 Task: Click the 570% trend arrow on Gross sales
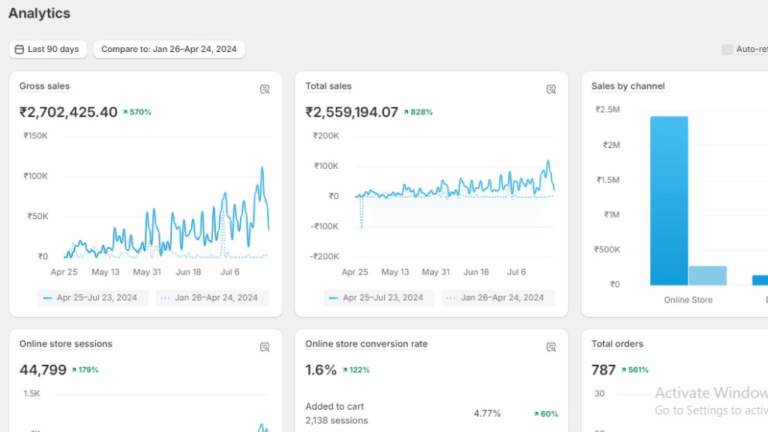(126, 112)
